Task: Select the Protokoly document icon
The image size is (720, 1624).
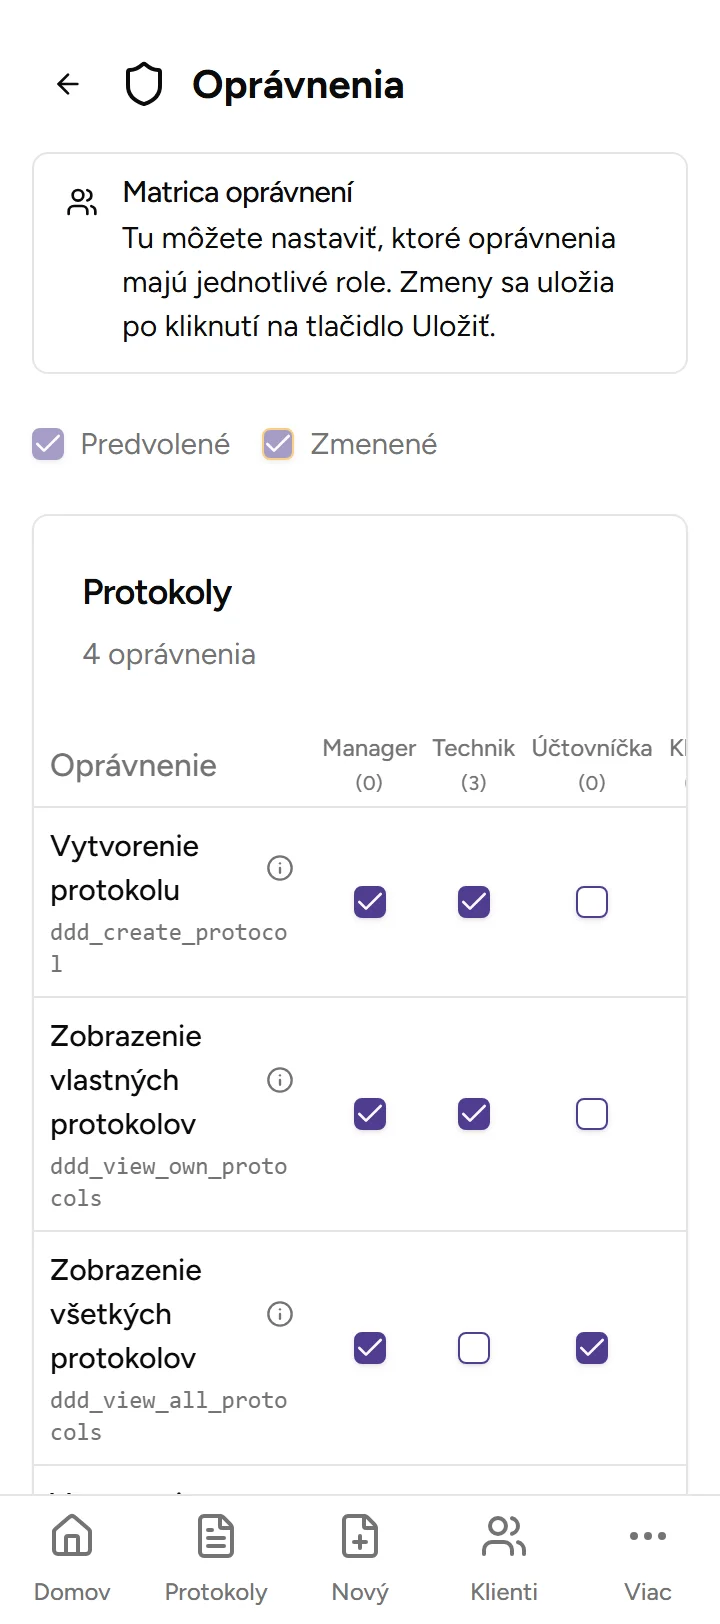Action: (x=216, y=1536)
